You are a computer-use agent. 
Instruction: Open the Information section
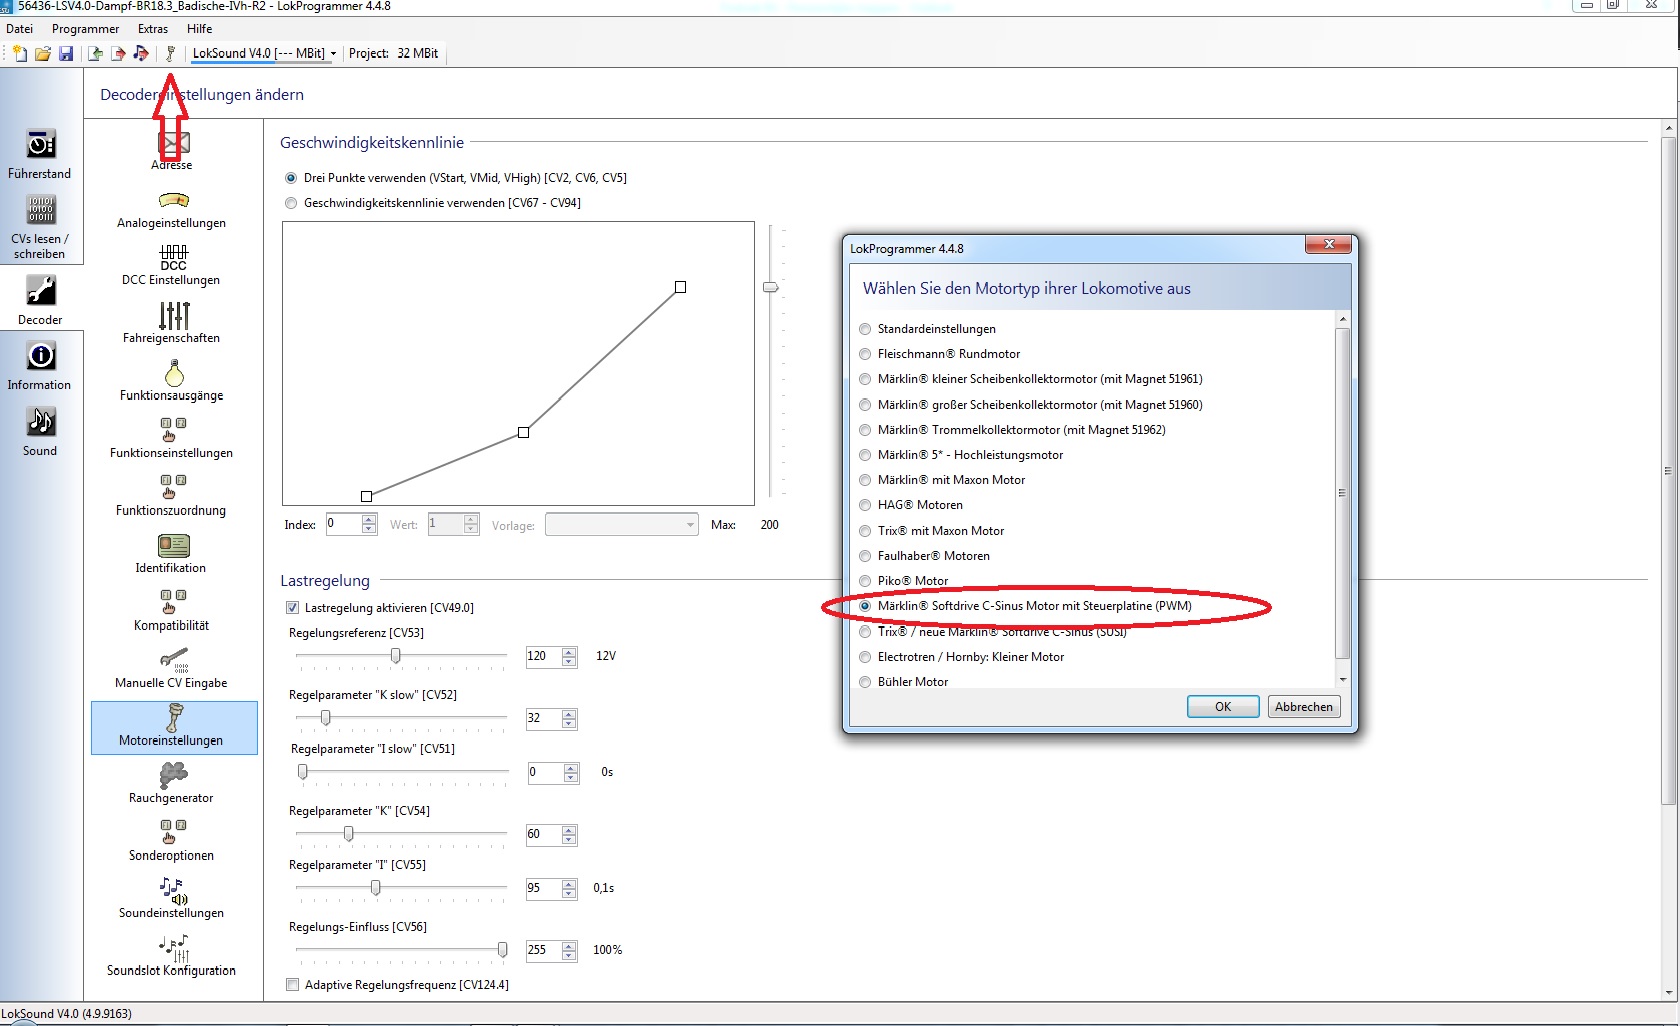pos(40,366)
